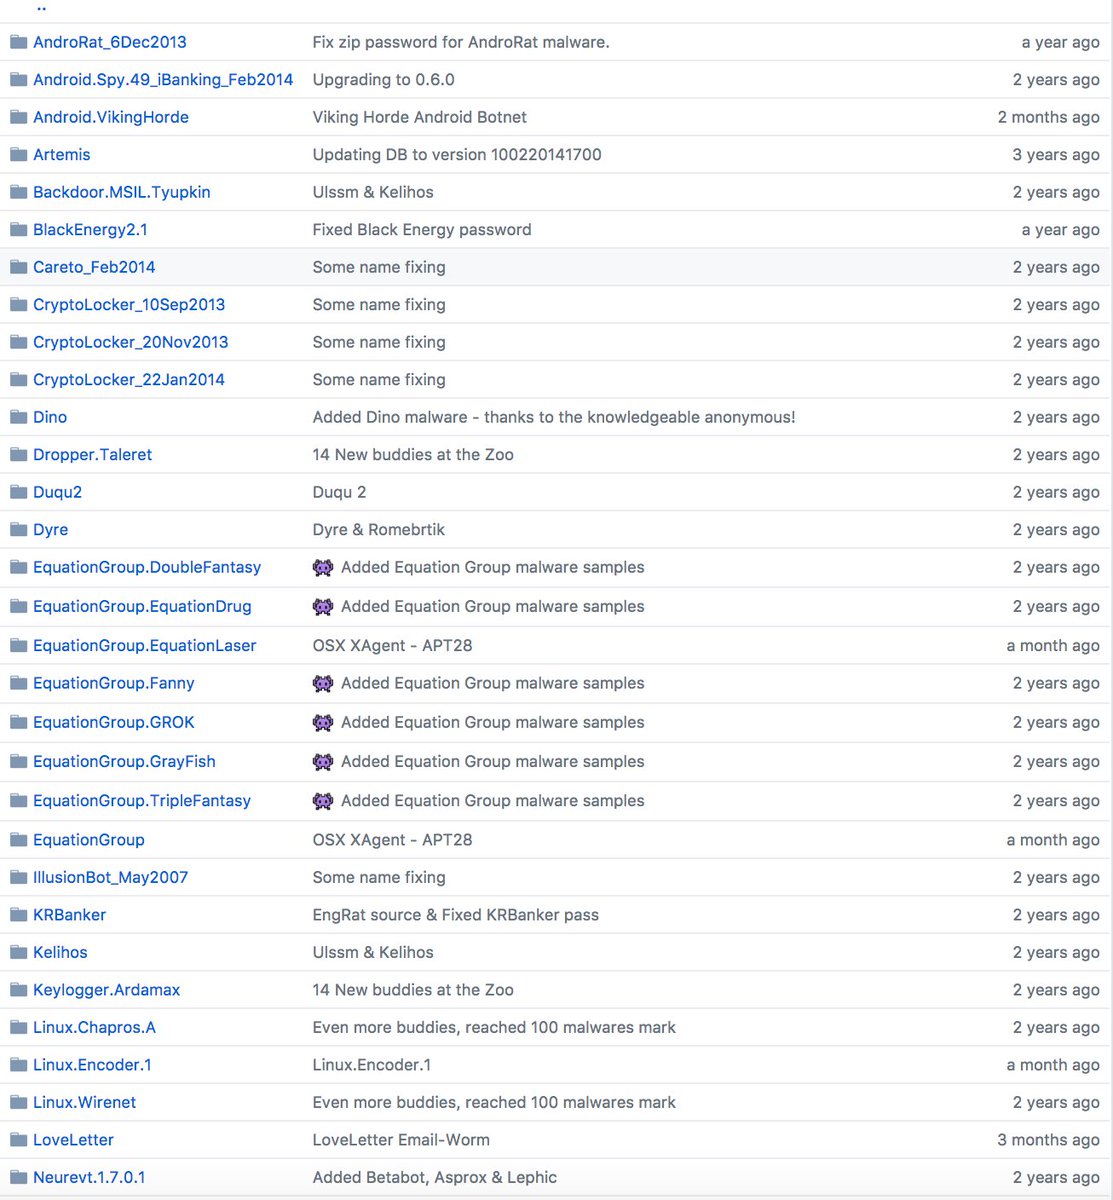Click folder icon for EquationGroup.TripleFantasy
The height and width of the screenshot is (1200, 1113).
(x=18, y=800)
